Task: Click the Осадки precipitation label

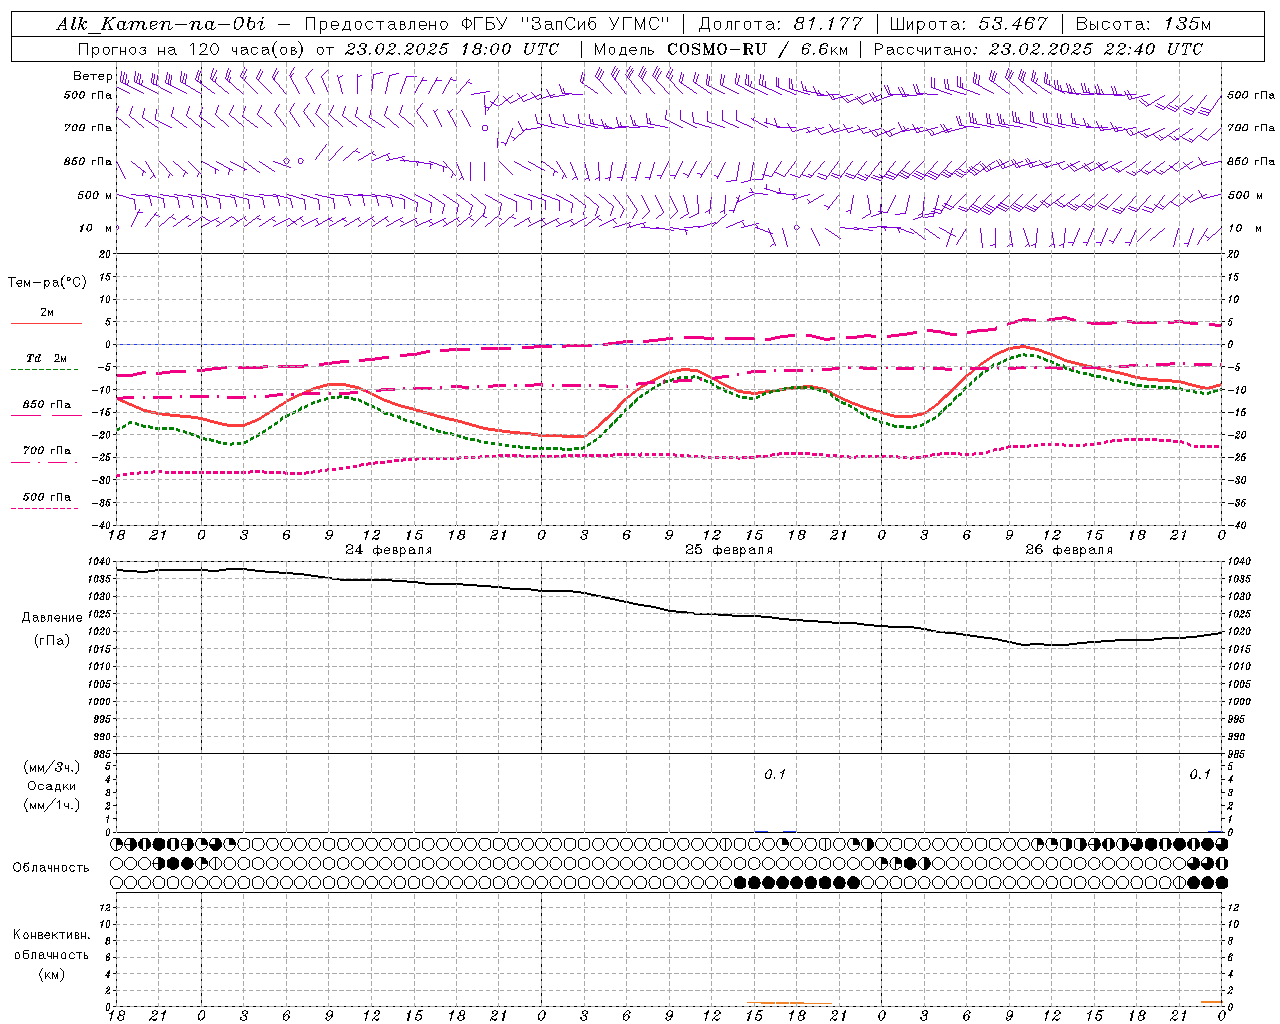Action: tap(52, 786)
